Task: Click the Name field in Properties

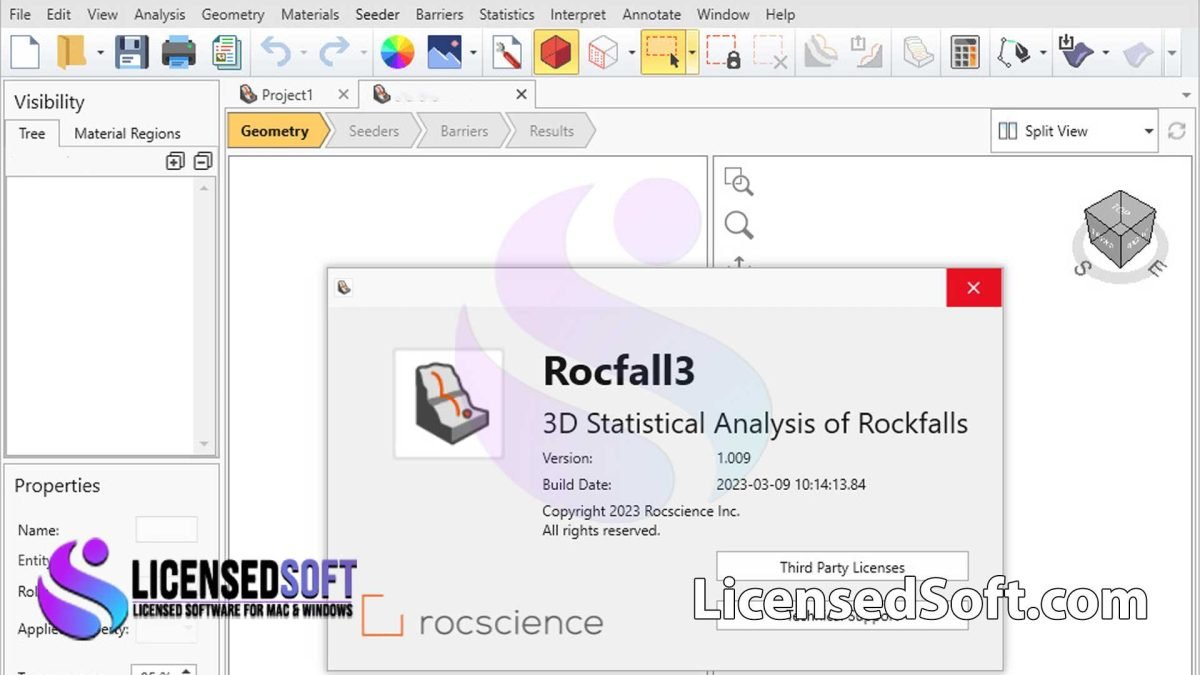Action: pyautogui.click(x=166, y=529)
